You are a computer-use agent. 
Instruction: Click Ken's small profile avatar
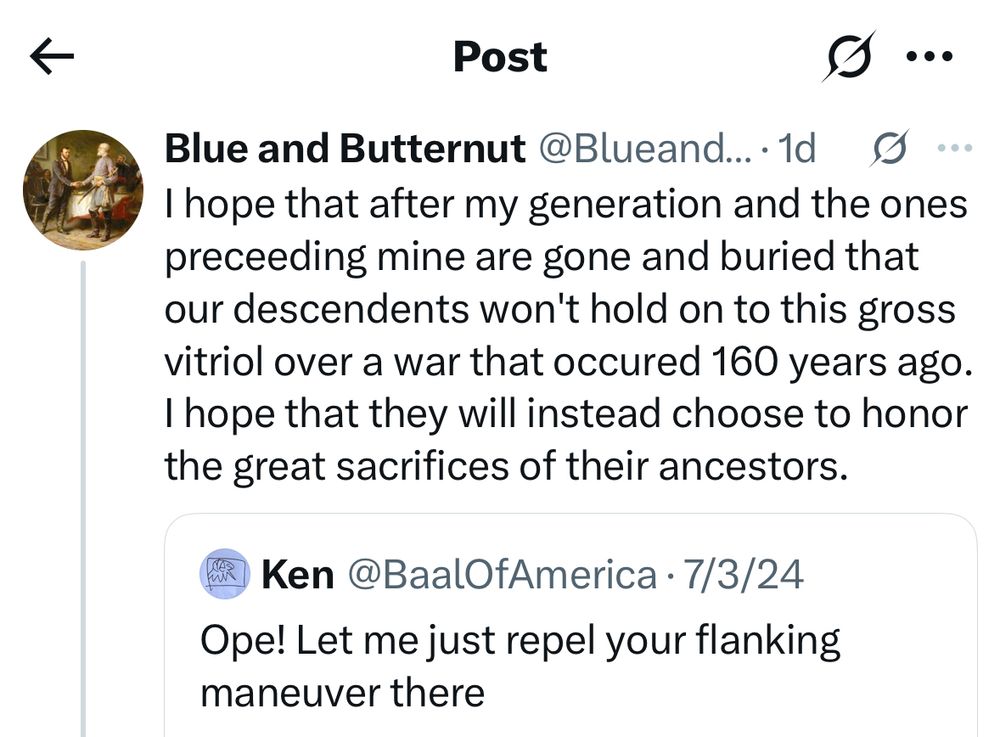[222, 573]
